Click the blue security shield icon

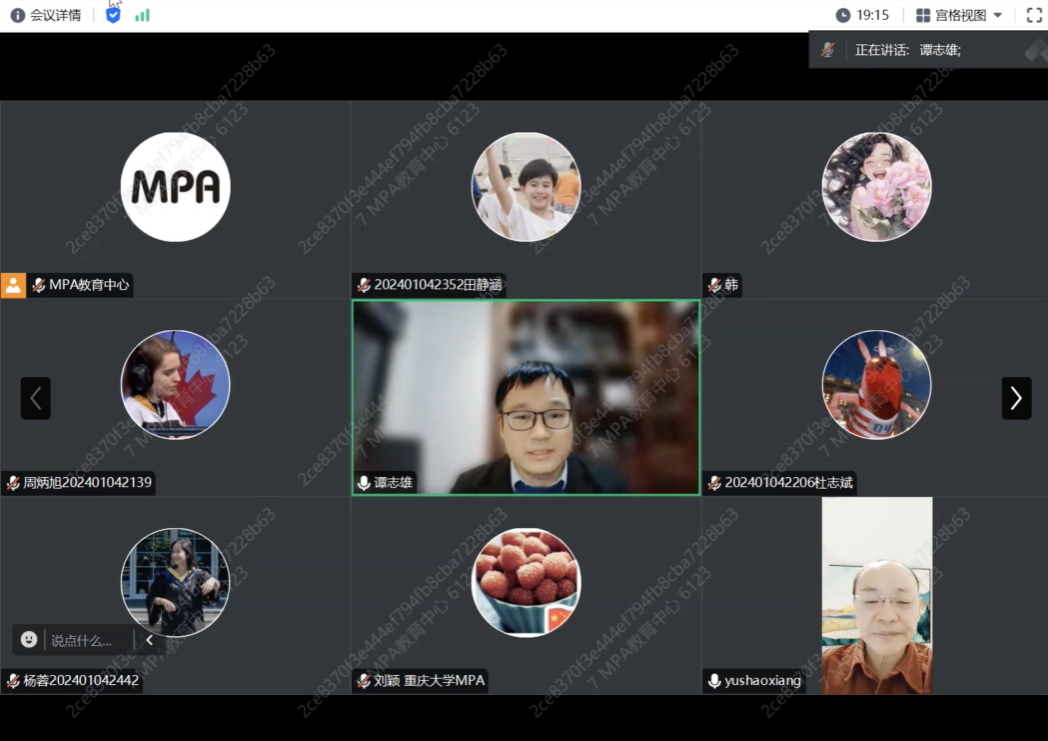[x=113, y=15]
